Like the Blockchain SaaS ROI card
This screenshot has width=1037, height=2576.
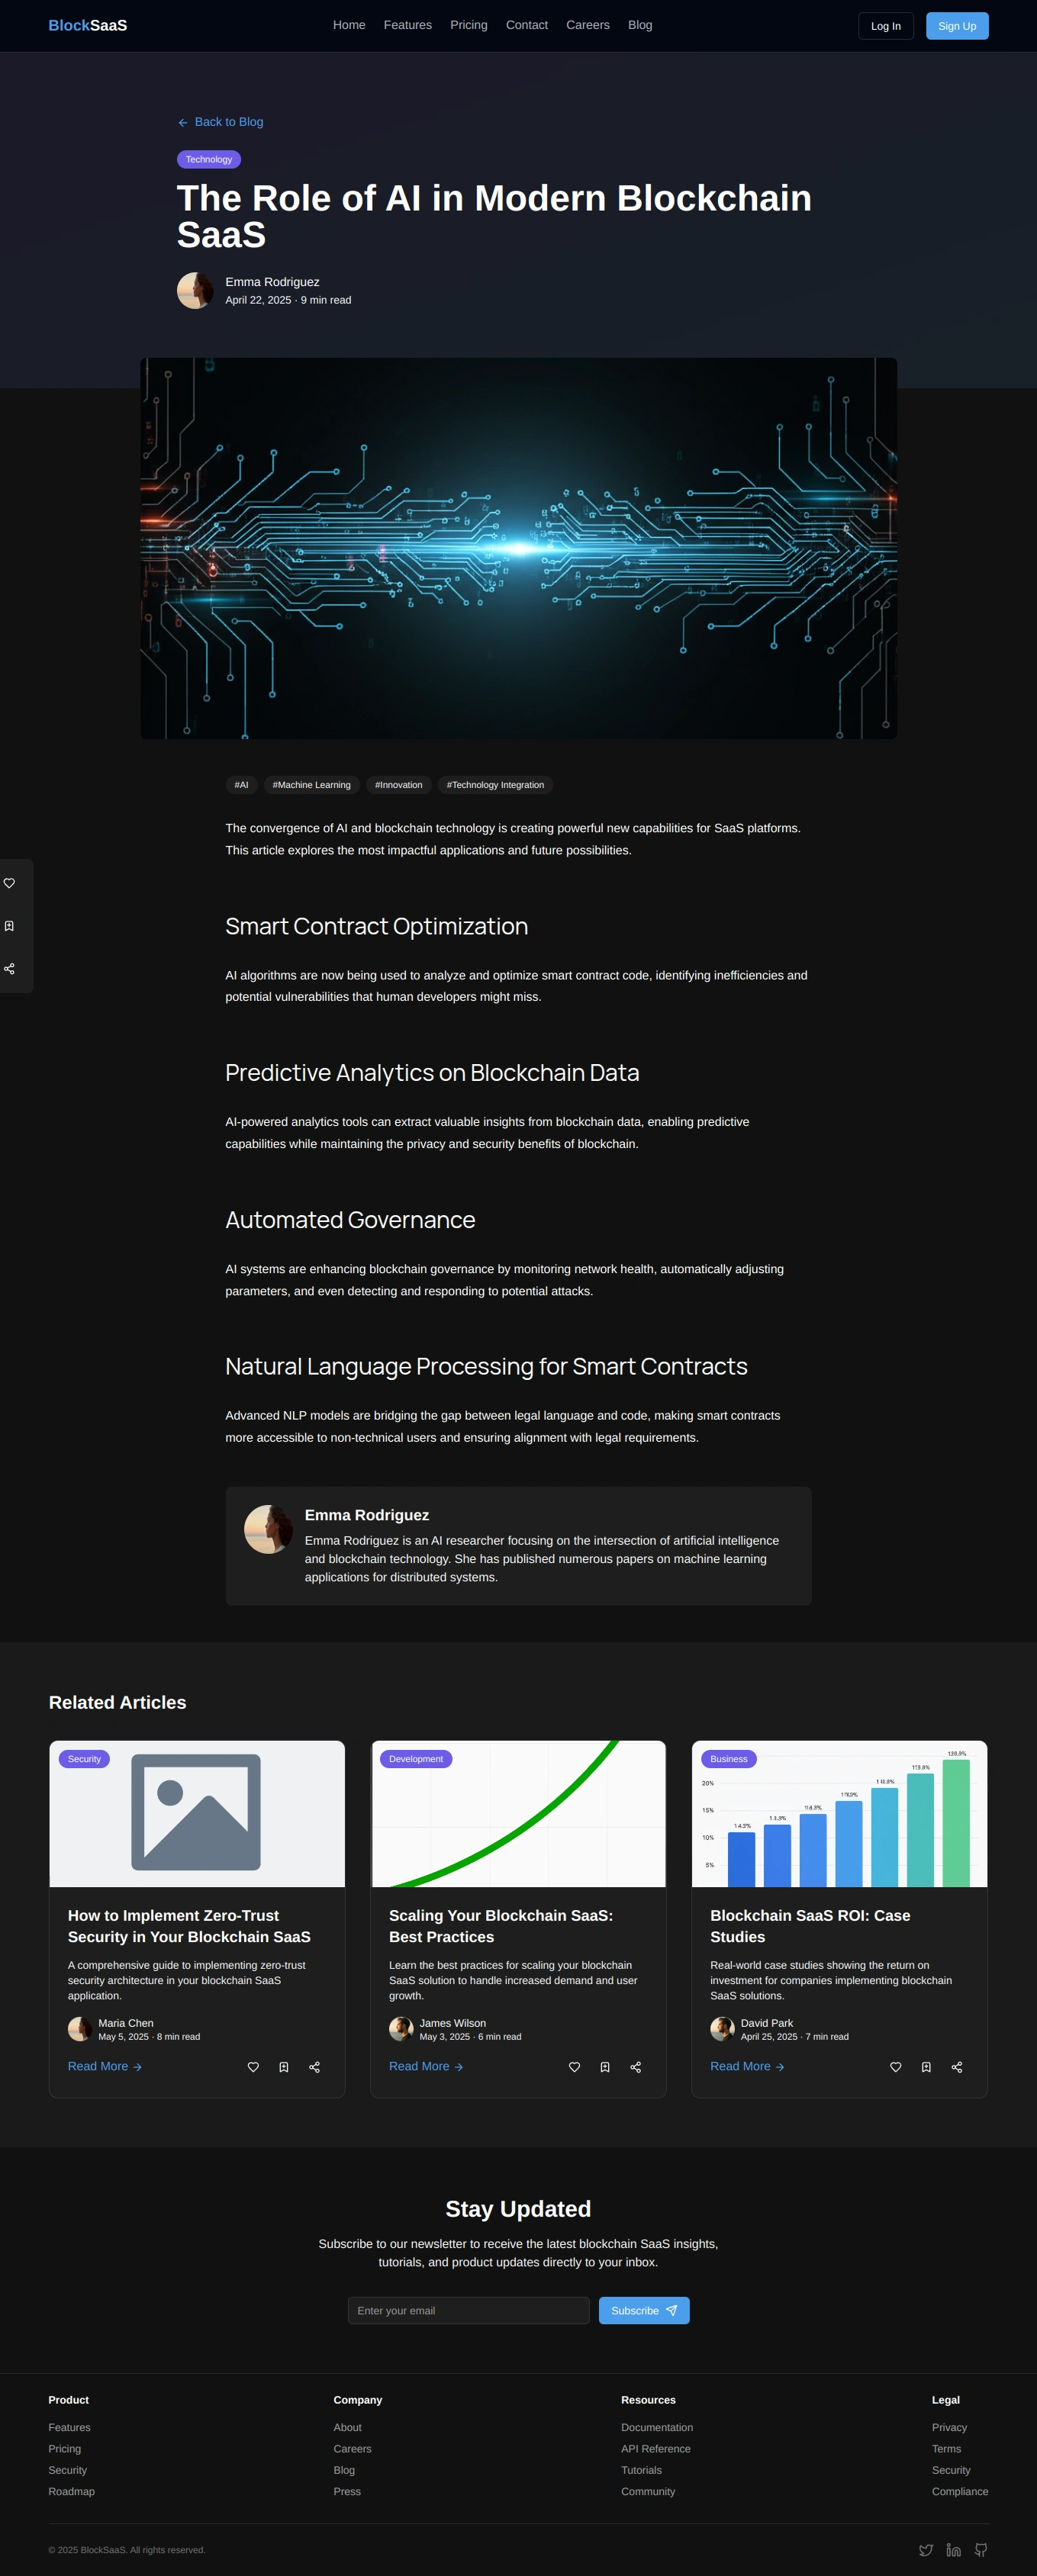896,2067
